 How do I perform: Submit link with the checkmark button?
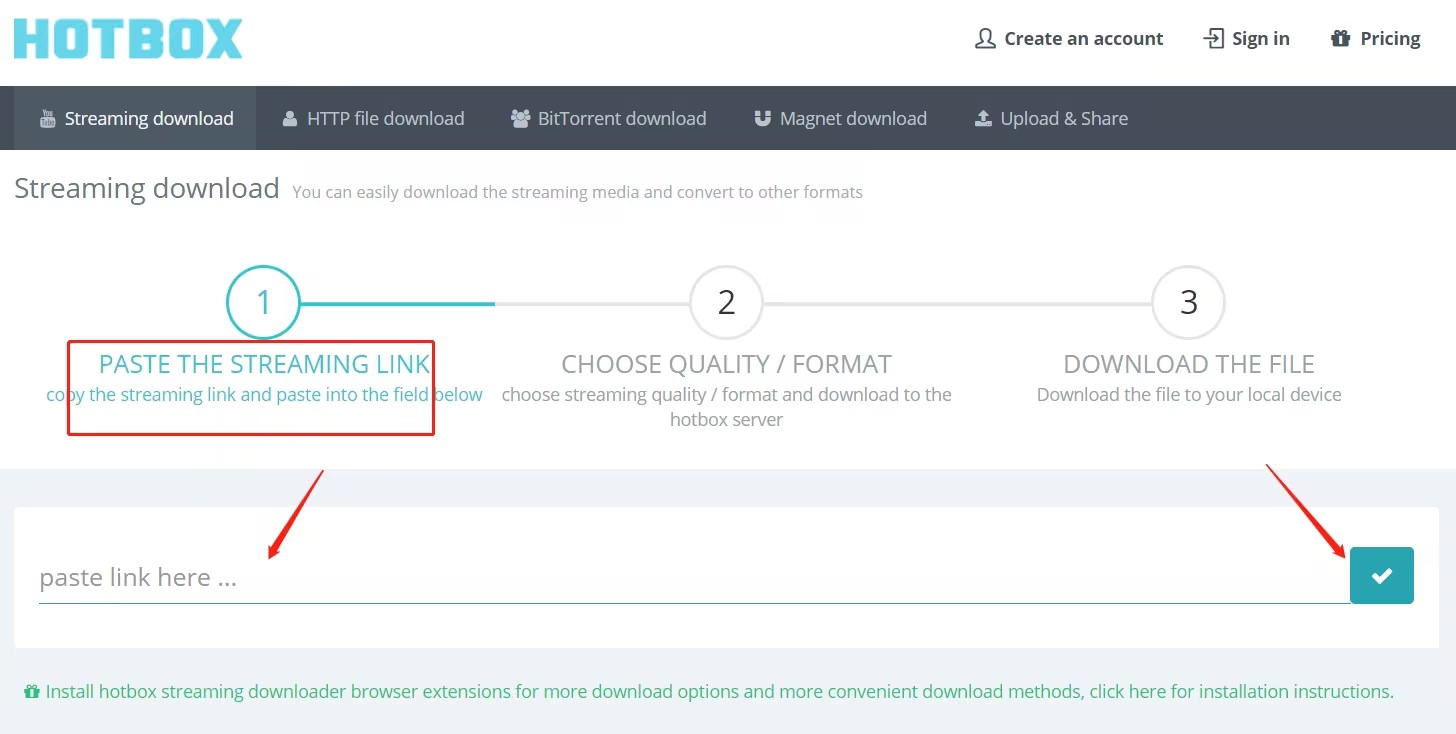tap(1382, 575)
